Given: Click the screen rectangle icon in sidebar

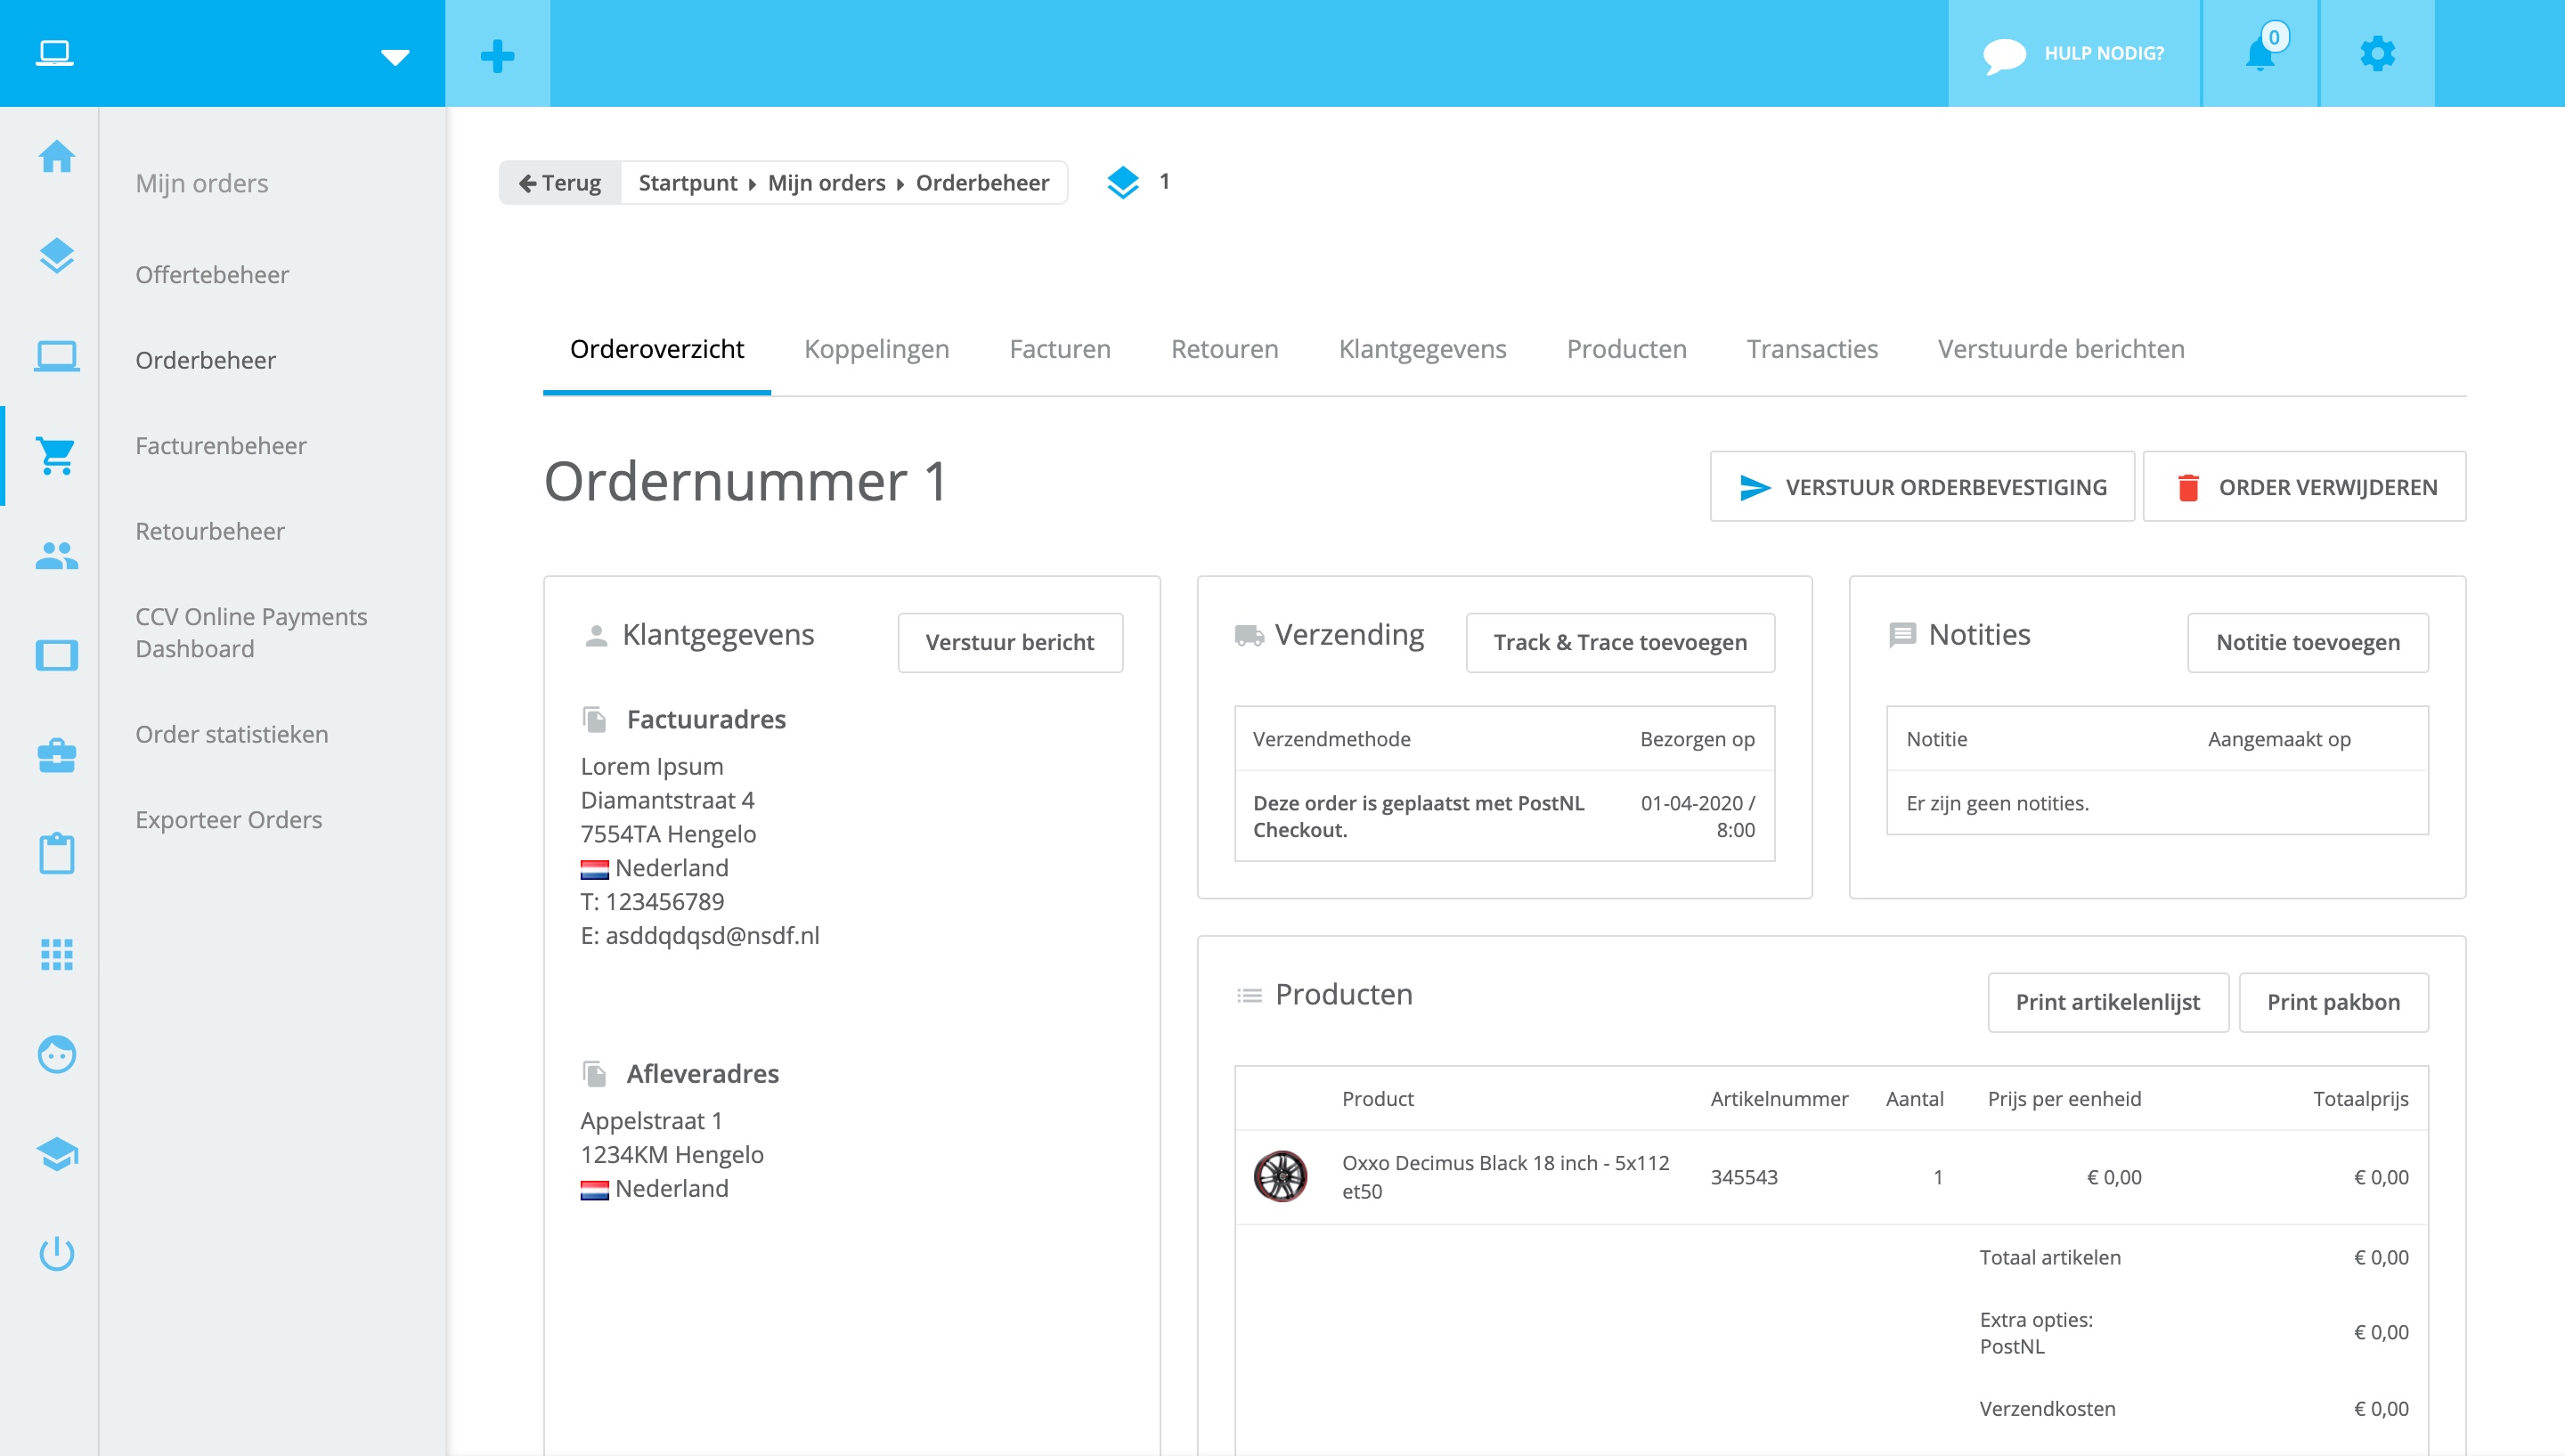Looking at the screenshot, I should (56, 656).
